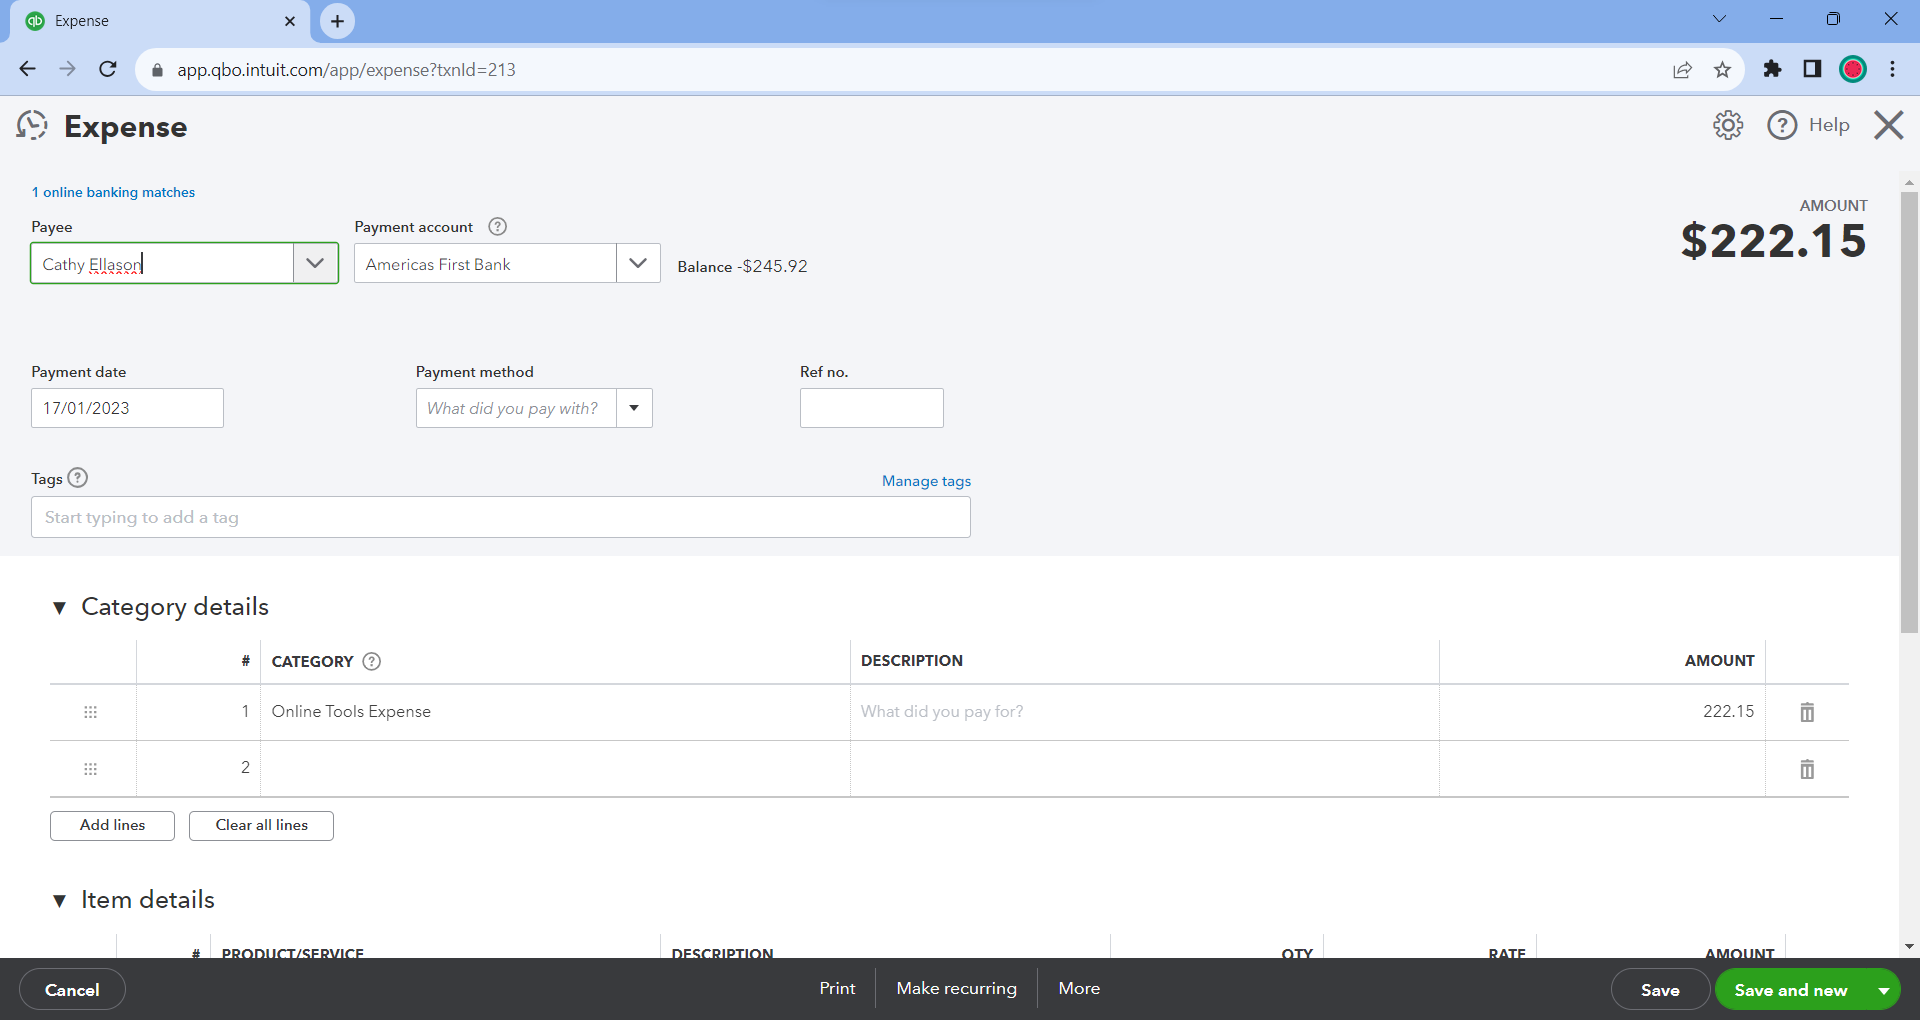This screenshot has height=1020, width=1920.
Task: Open the tab search chevron
Action: (1719, 19)
